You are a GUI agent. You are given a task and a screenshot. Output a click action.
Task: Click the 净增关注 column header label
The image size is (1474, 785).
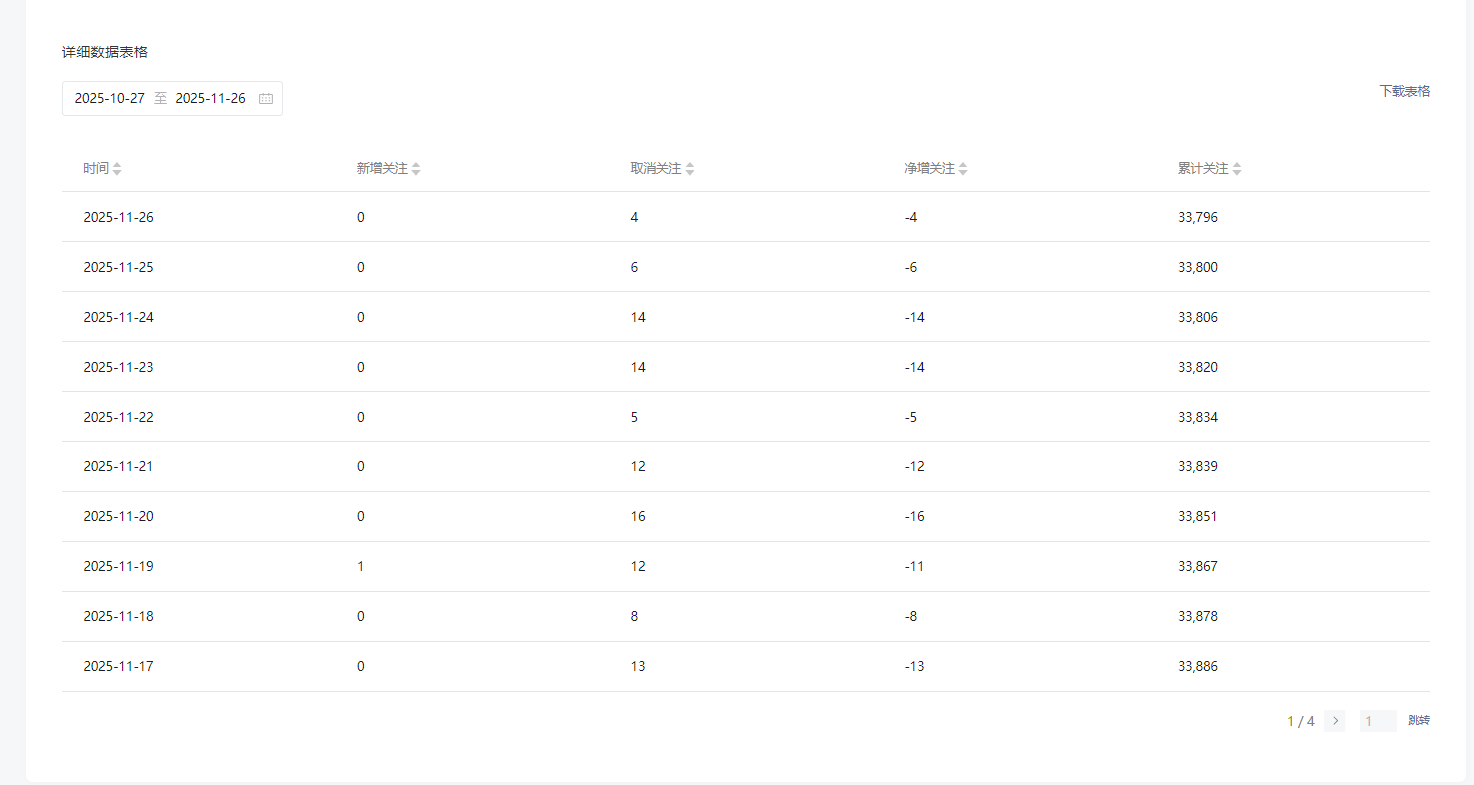929,169
